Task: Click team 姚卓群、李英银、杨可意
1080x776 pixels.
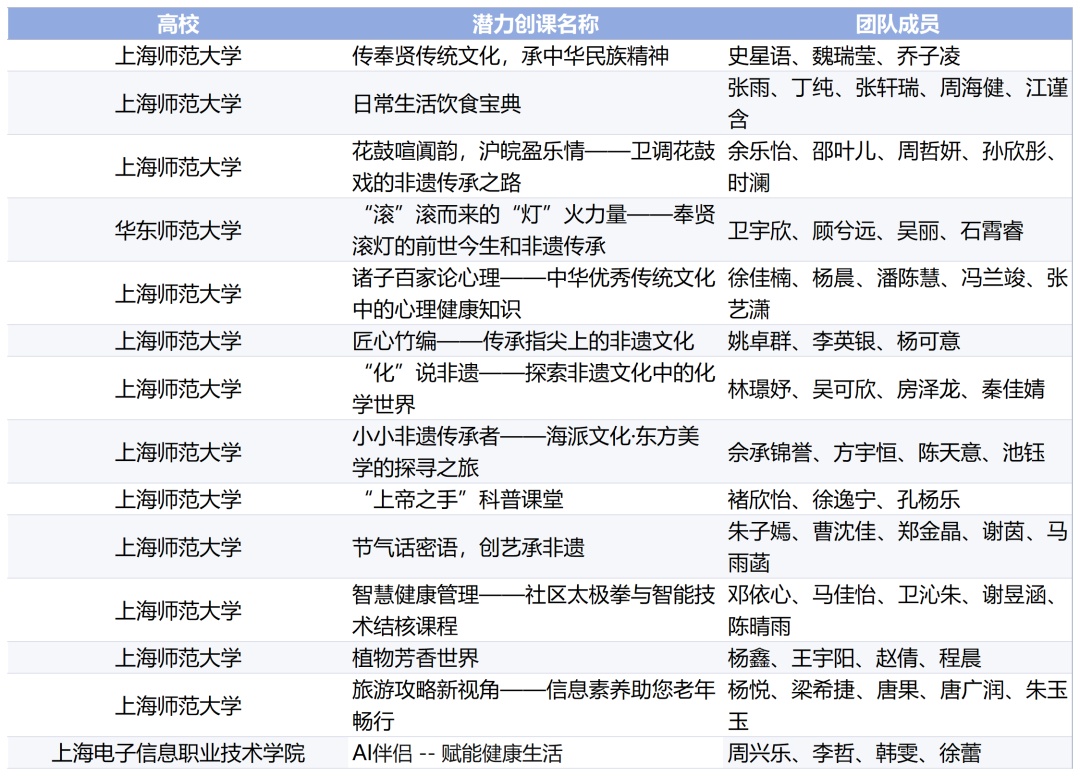Action: pos(844,341)
